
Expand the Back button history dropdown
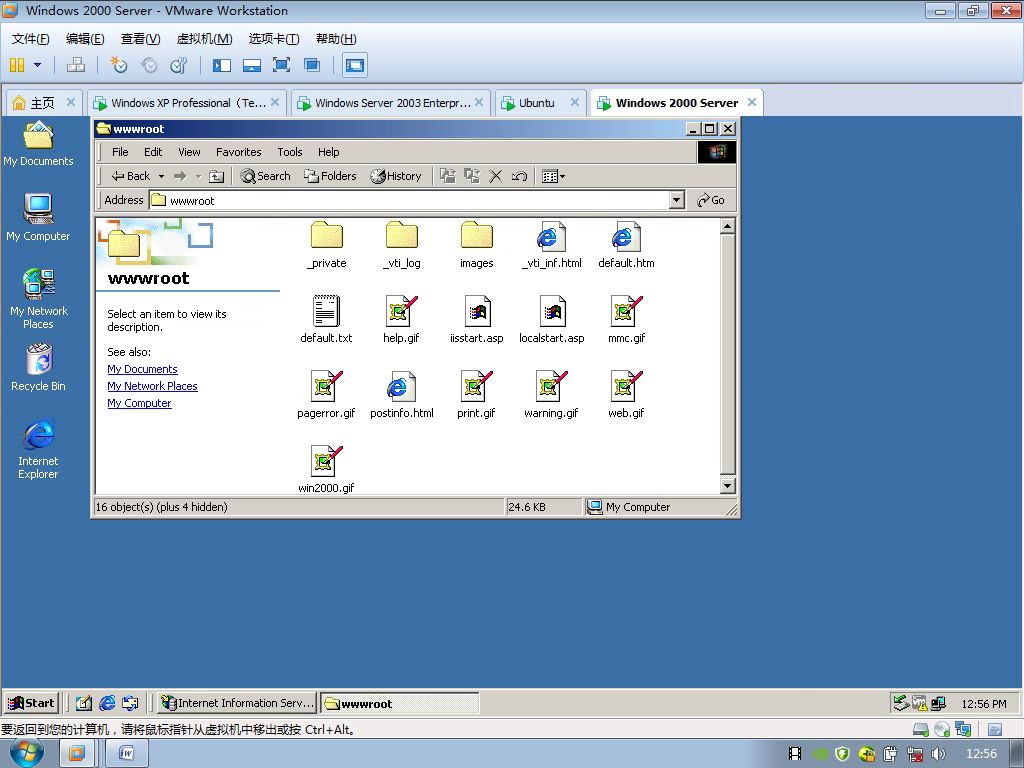[x=161, y=176]
